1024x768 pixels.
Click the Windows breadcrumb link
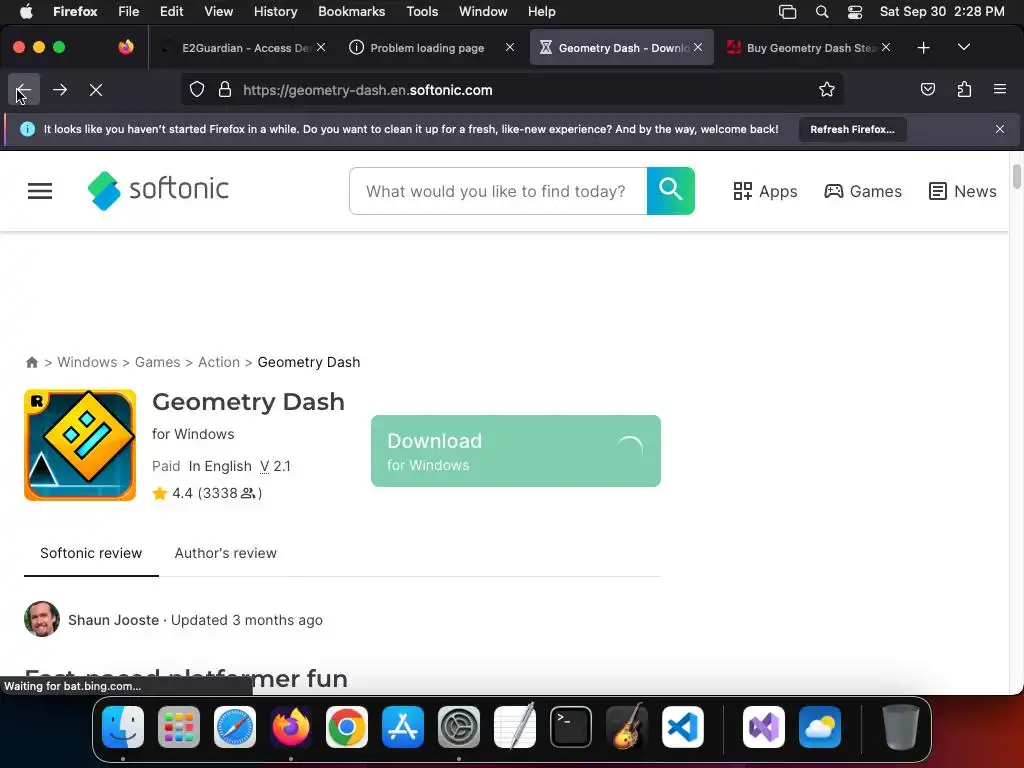tap(87, 362)
